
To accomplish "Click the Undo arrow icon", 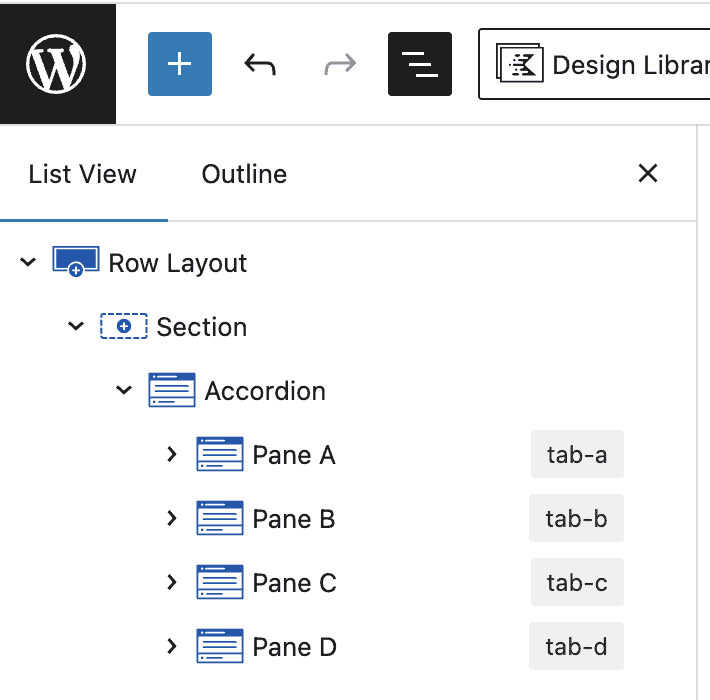I will (x=260, y=65).
